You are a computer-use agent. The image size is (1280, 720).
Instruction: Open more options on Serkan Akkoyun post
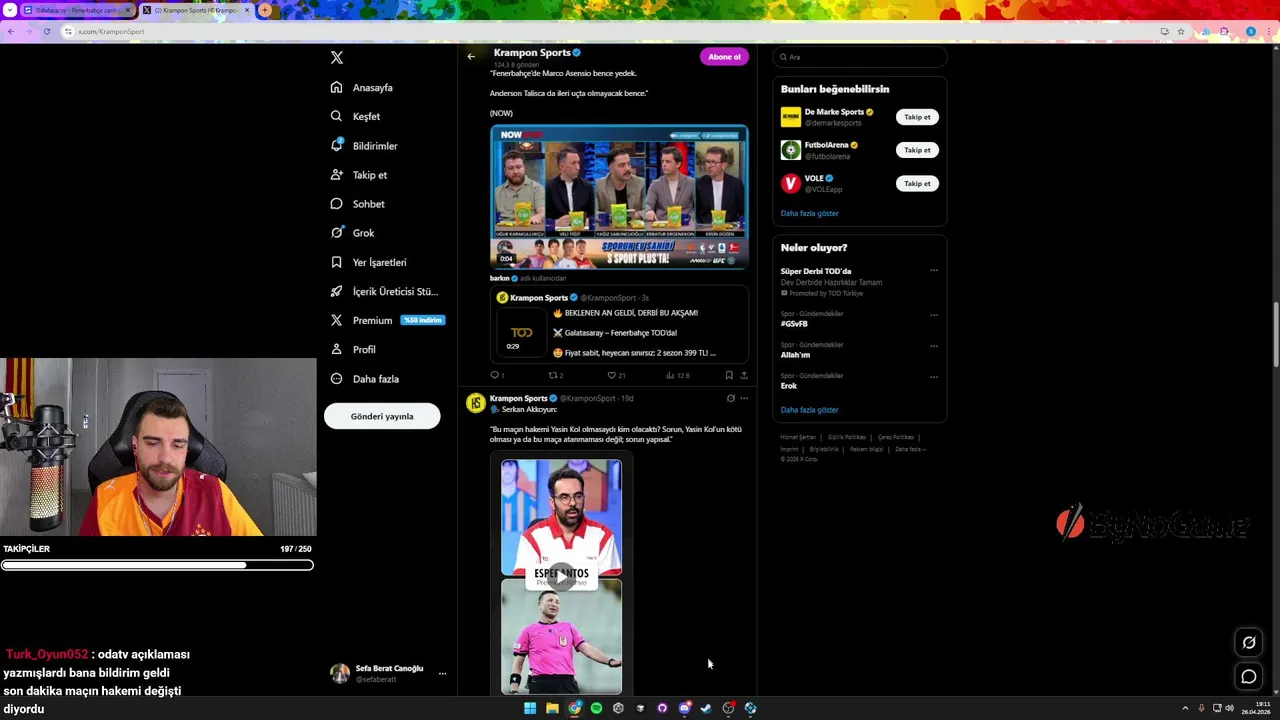743,398
